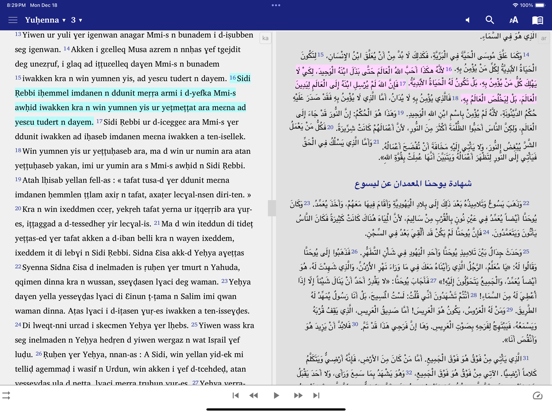552x414 pixels.
Task: Open the Yuḥenna book selector dropdown
Action: tap(45, 20)
